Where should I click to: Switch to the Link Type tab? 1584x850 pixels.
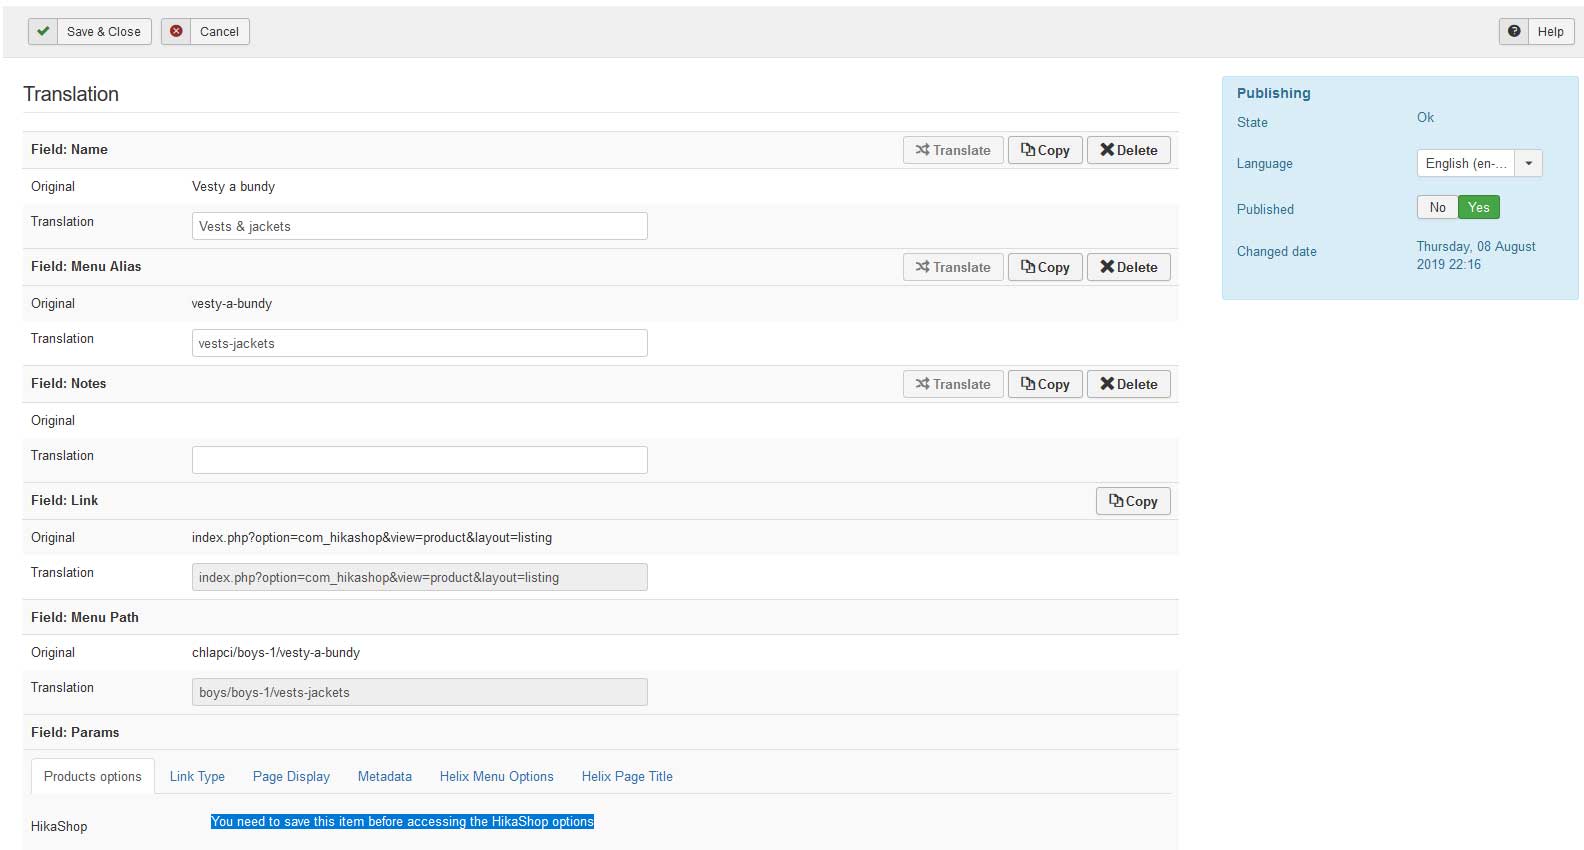tap(197, 776)
